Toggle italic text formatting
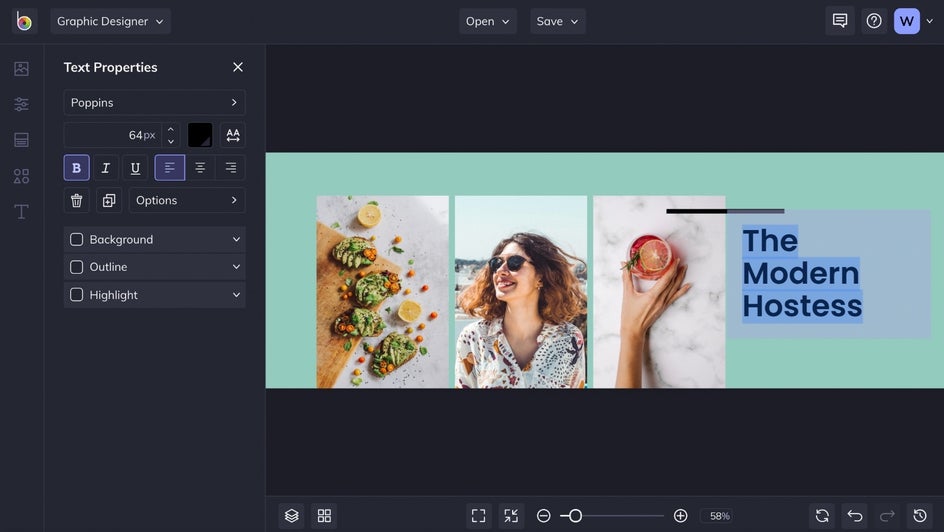 105,168
